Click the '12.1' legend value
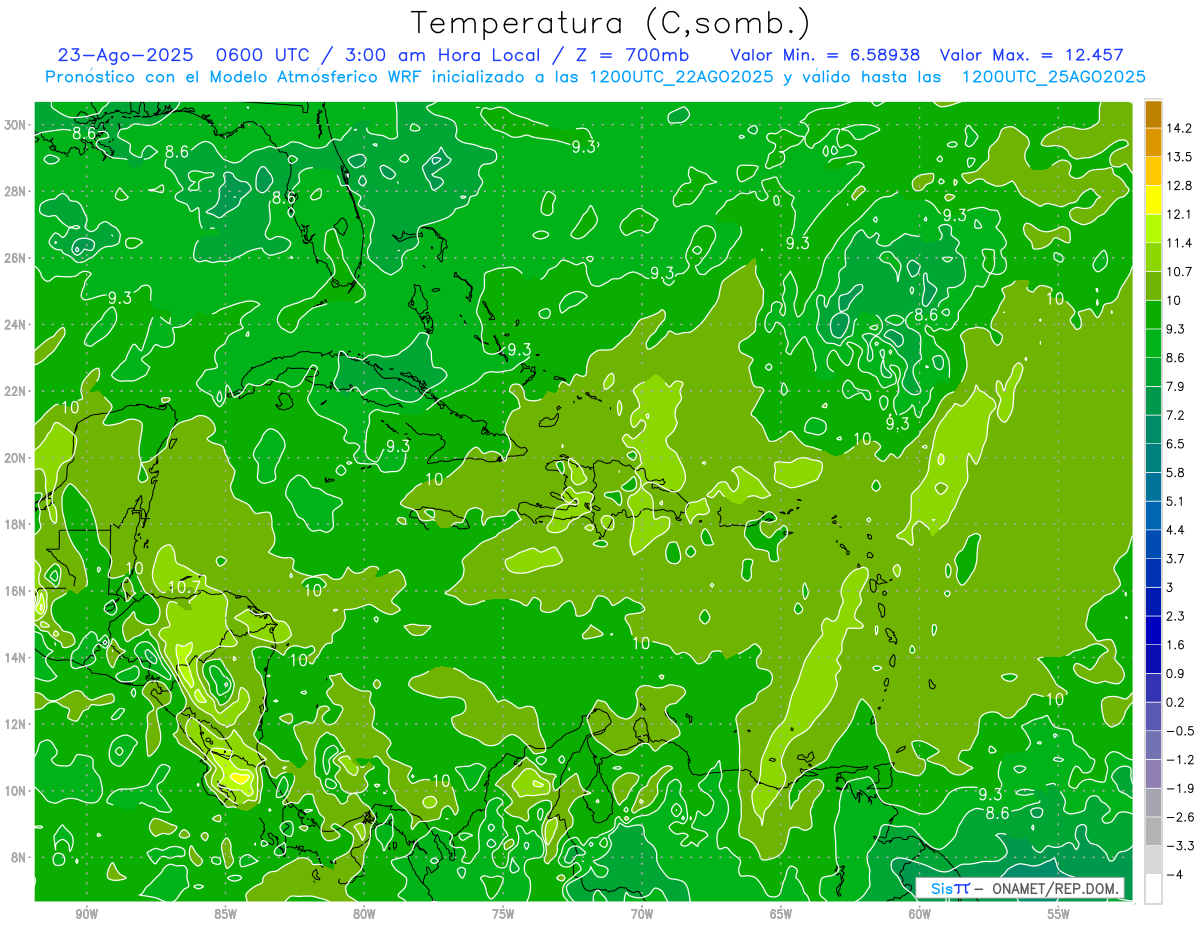This screenshot has height=927, width=1200. tap(1179, 214)
